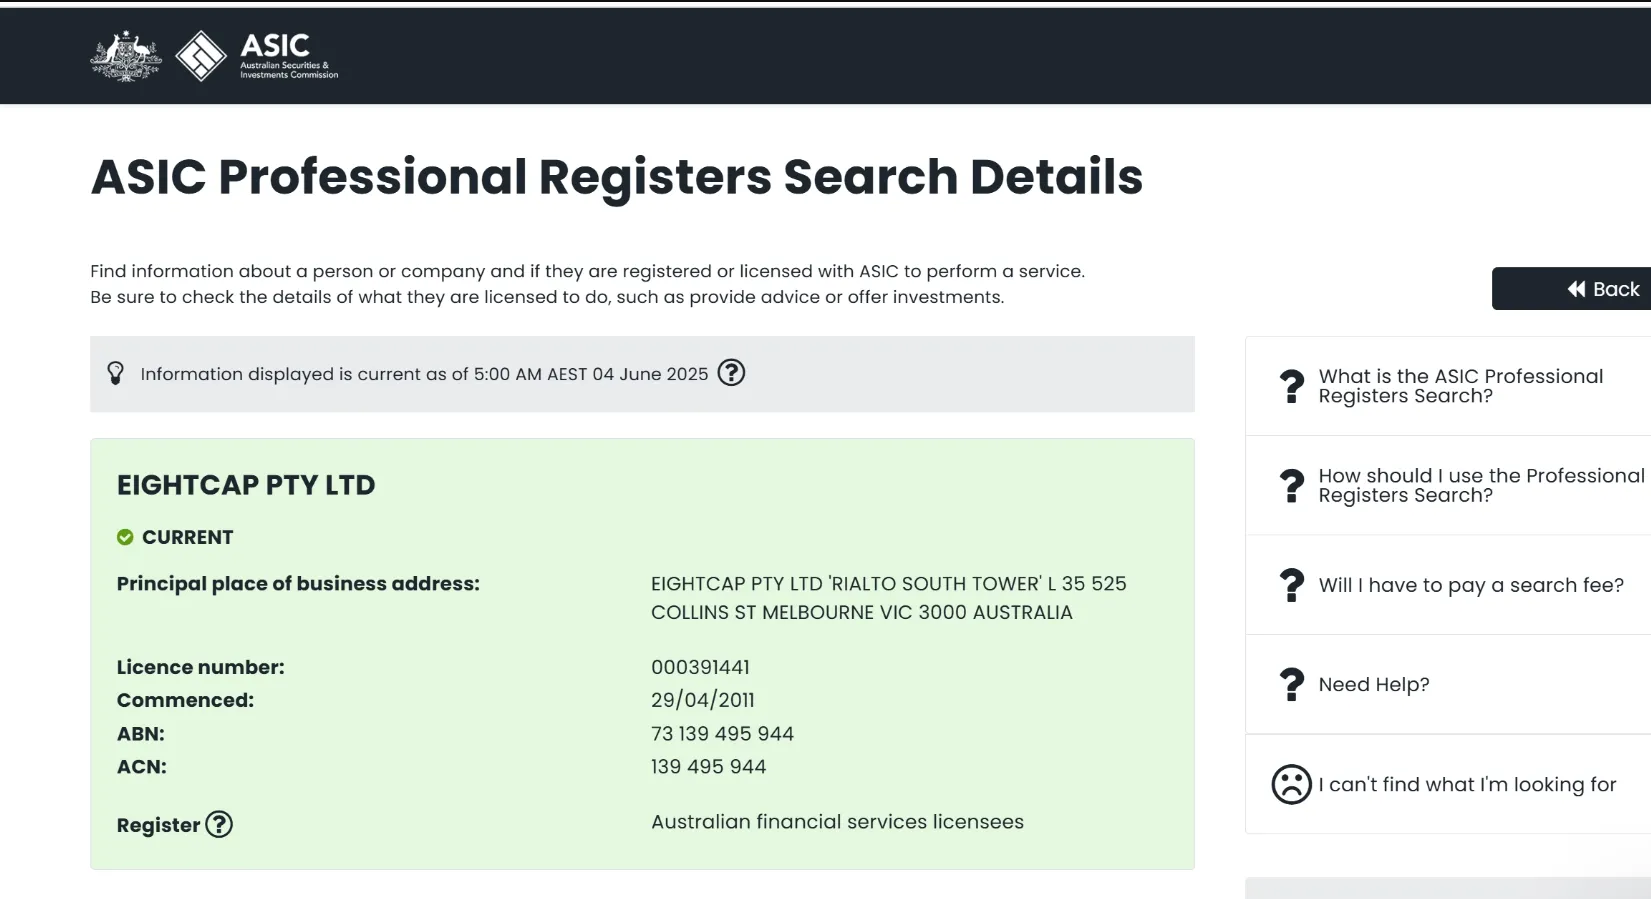Open the 'Need Help?' panel item

[1374, 684]
